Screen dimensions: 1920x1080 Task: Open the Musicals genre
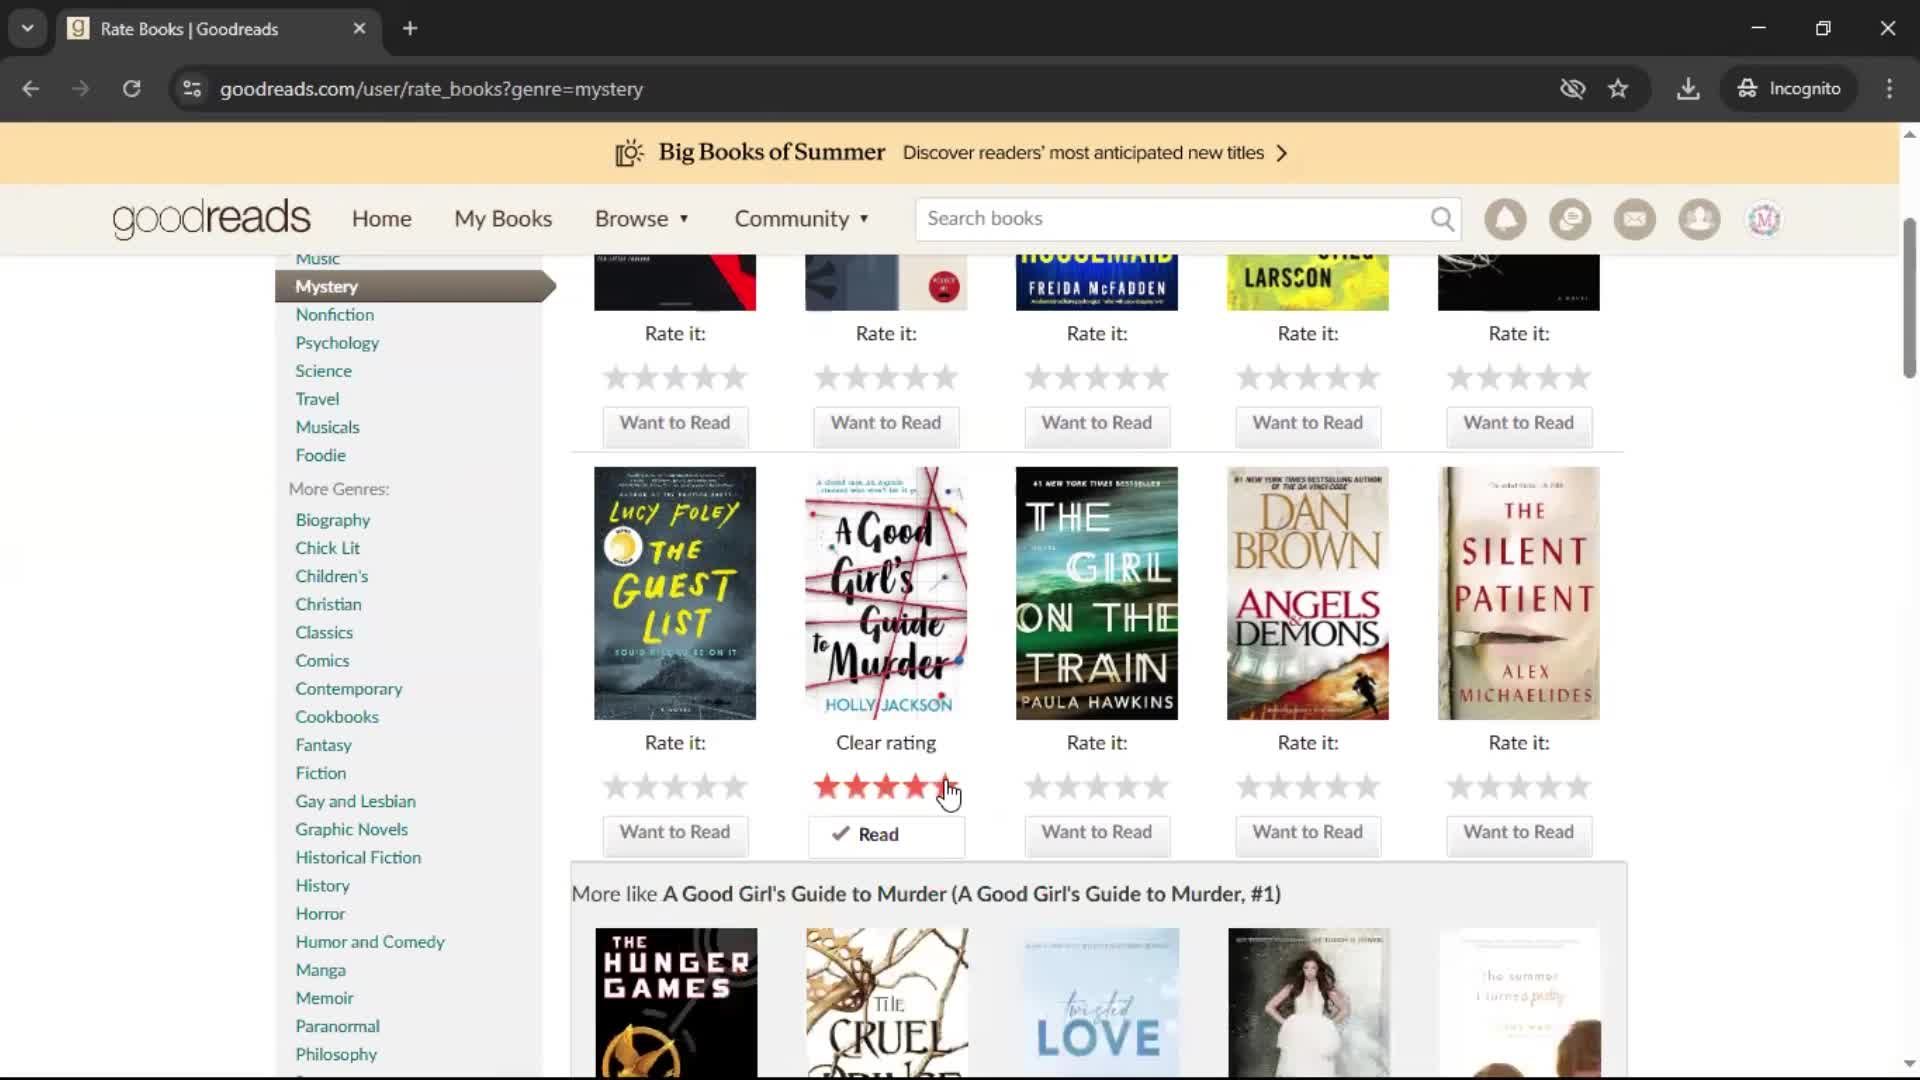[x=327, y=426]
